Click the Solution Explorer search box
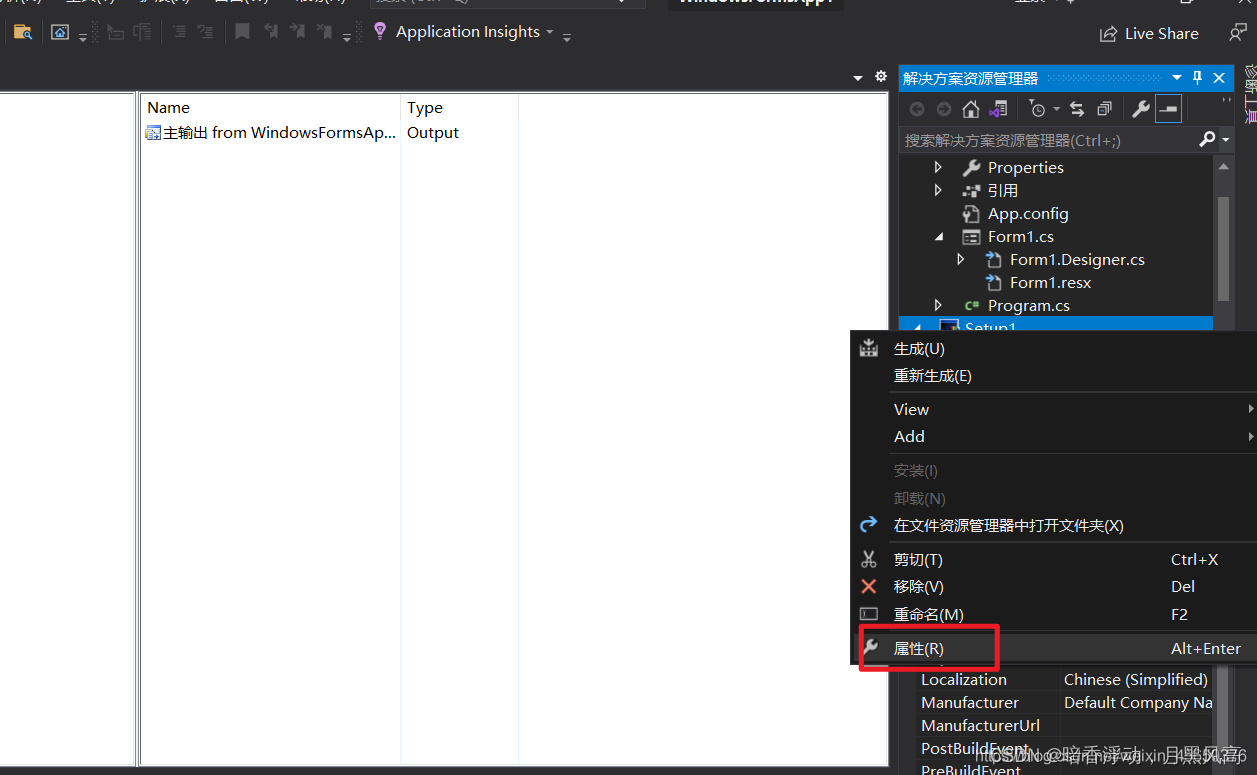Viewport: 1257px width, 775px height. pos(1048,140)
